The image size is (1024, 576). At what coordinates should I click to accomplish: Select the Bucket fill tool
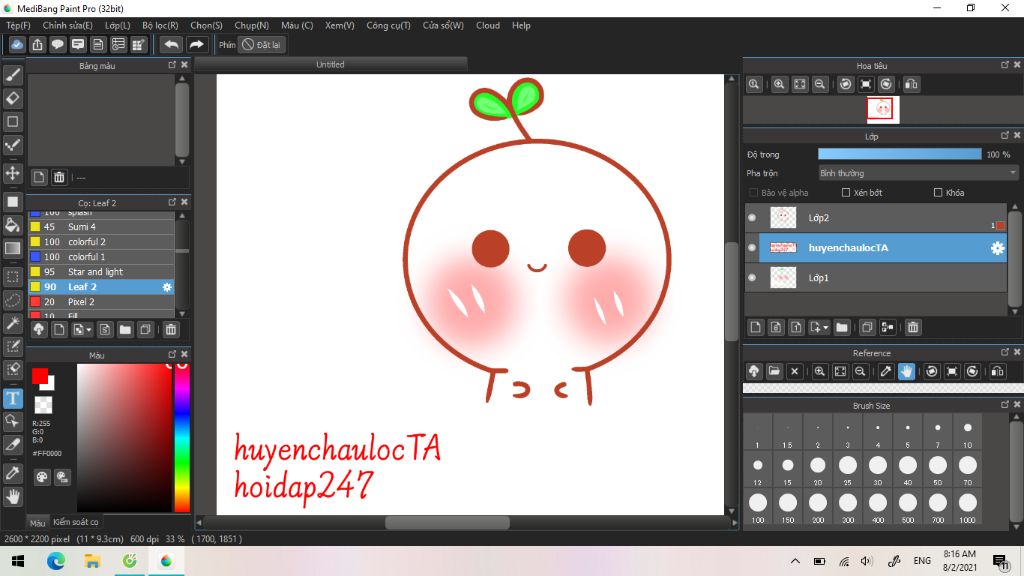point(12,225)
